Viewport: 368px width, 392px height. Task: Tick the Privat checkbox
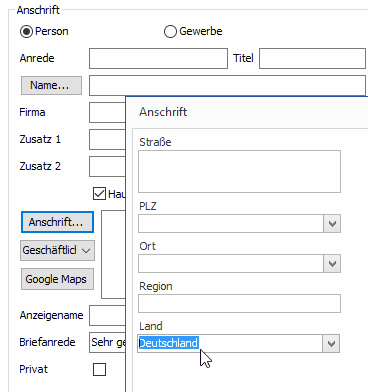click(x=99, y=369)
